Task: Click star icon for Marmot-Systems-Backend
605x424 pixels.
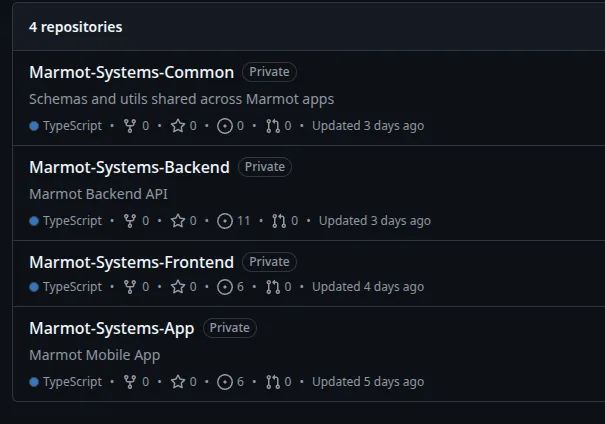Action: [178, 221]
